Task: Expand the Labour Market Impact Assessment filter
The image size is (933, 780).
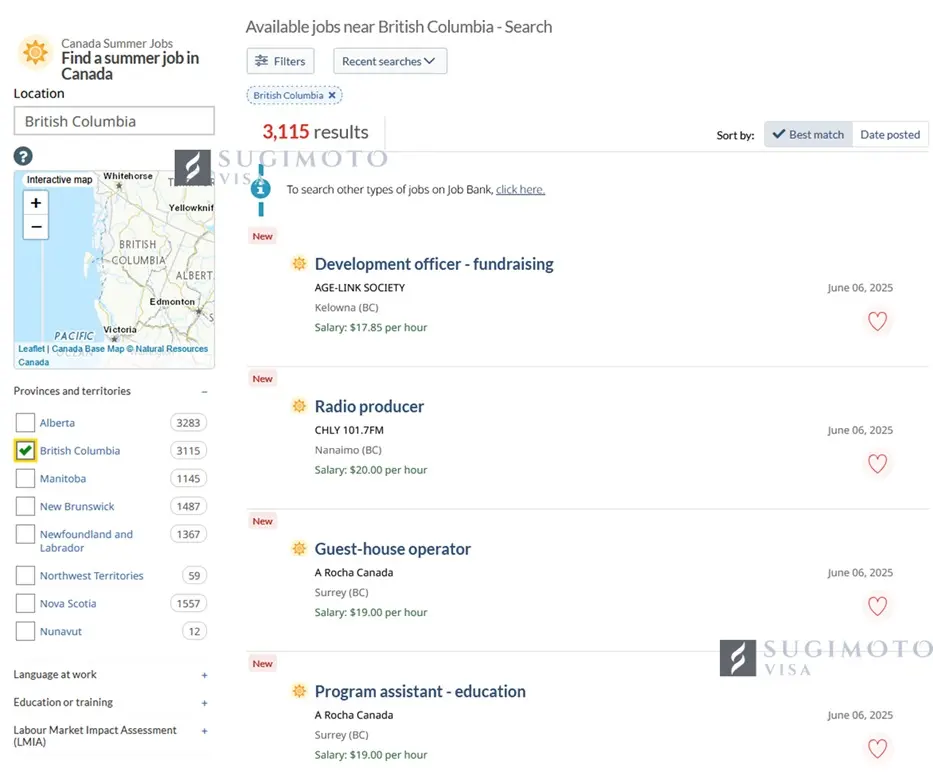Action: [x=204, y=731]
